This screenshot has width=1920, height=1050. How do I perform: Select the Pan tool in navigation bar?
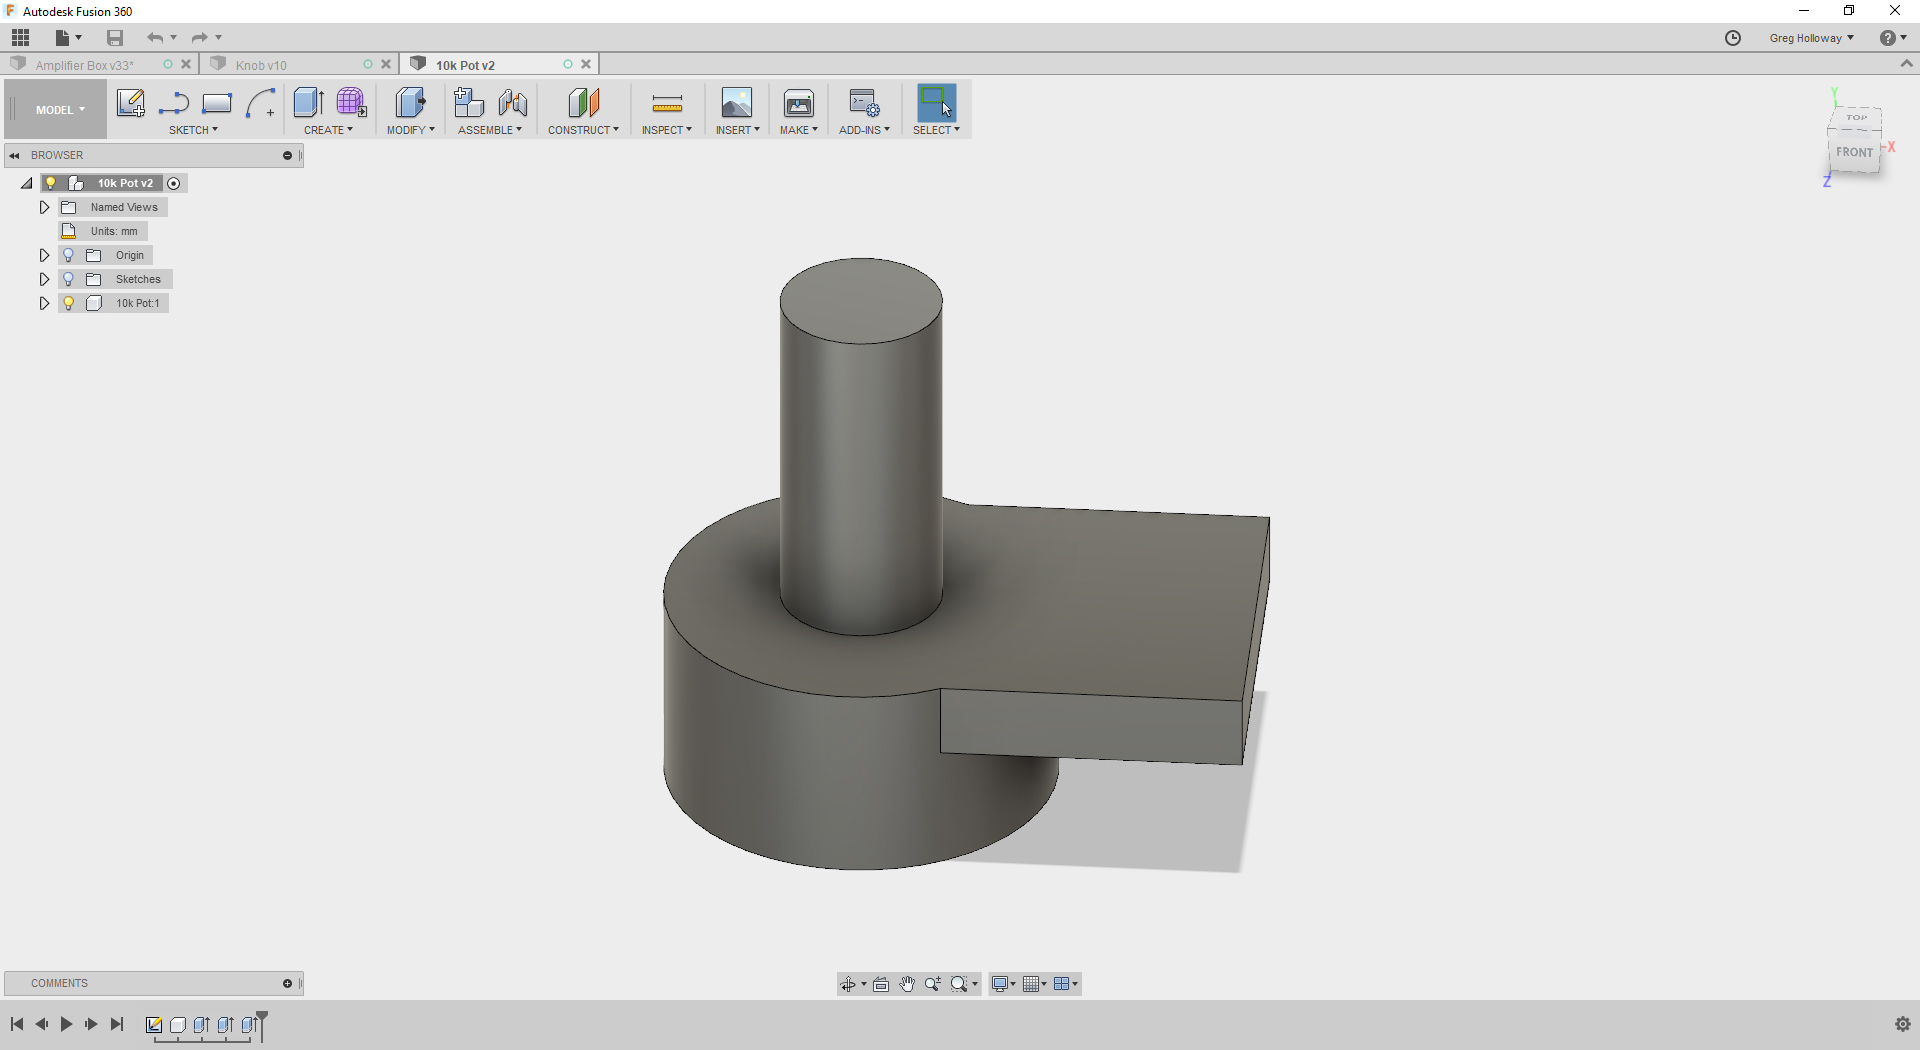[x=907, y=984]
